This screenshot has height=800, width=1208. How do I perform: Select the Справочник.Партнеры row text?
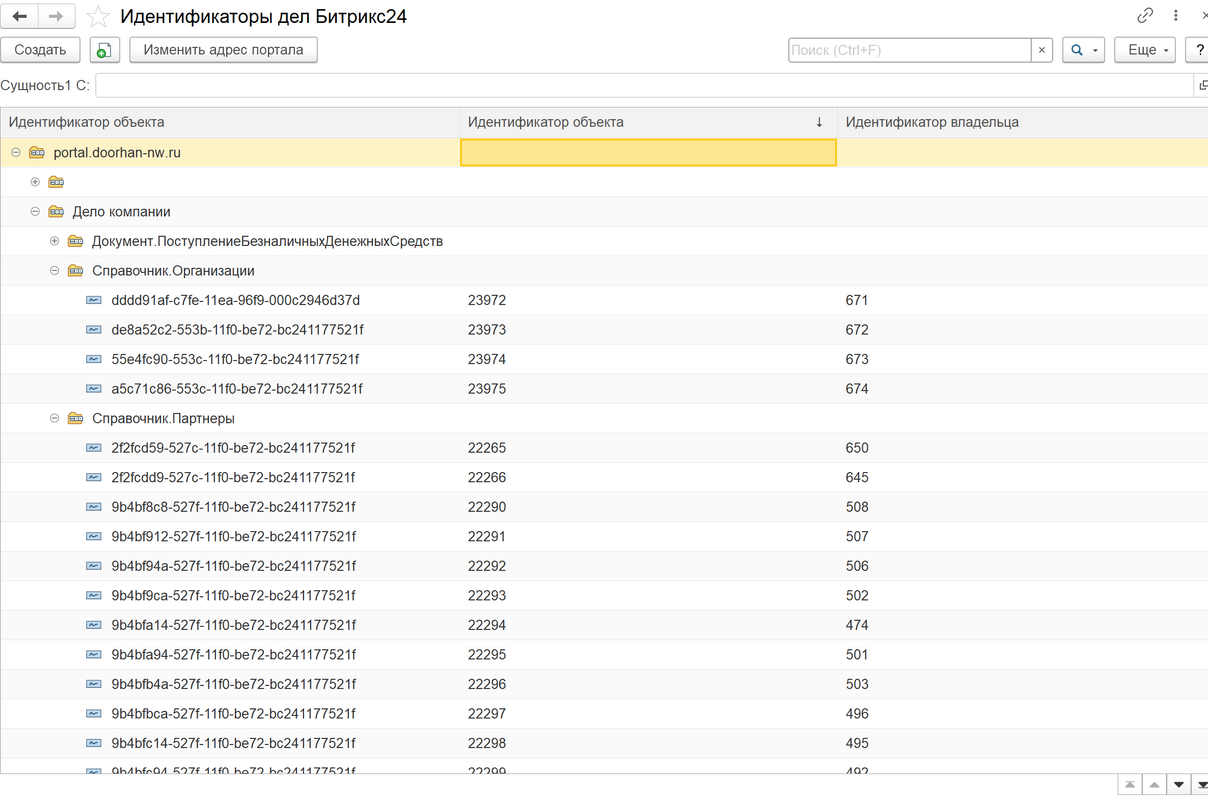click(x=163, y=418)
